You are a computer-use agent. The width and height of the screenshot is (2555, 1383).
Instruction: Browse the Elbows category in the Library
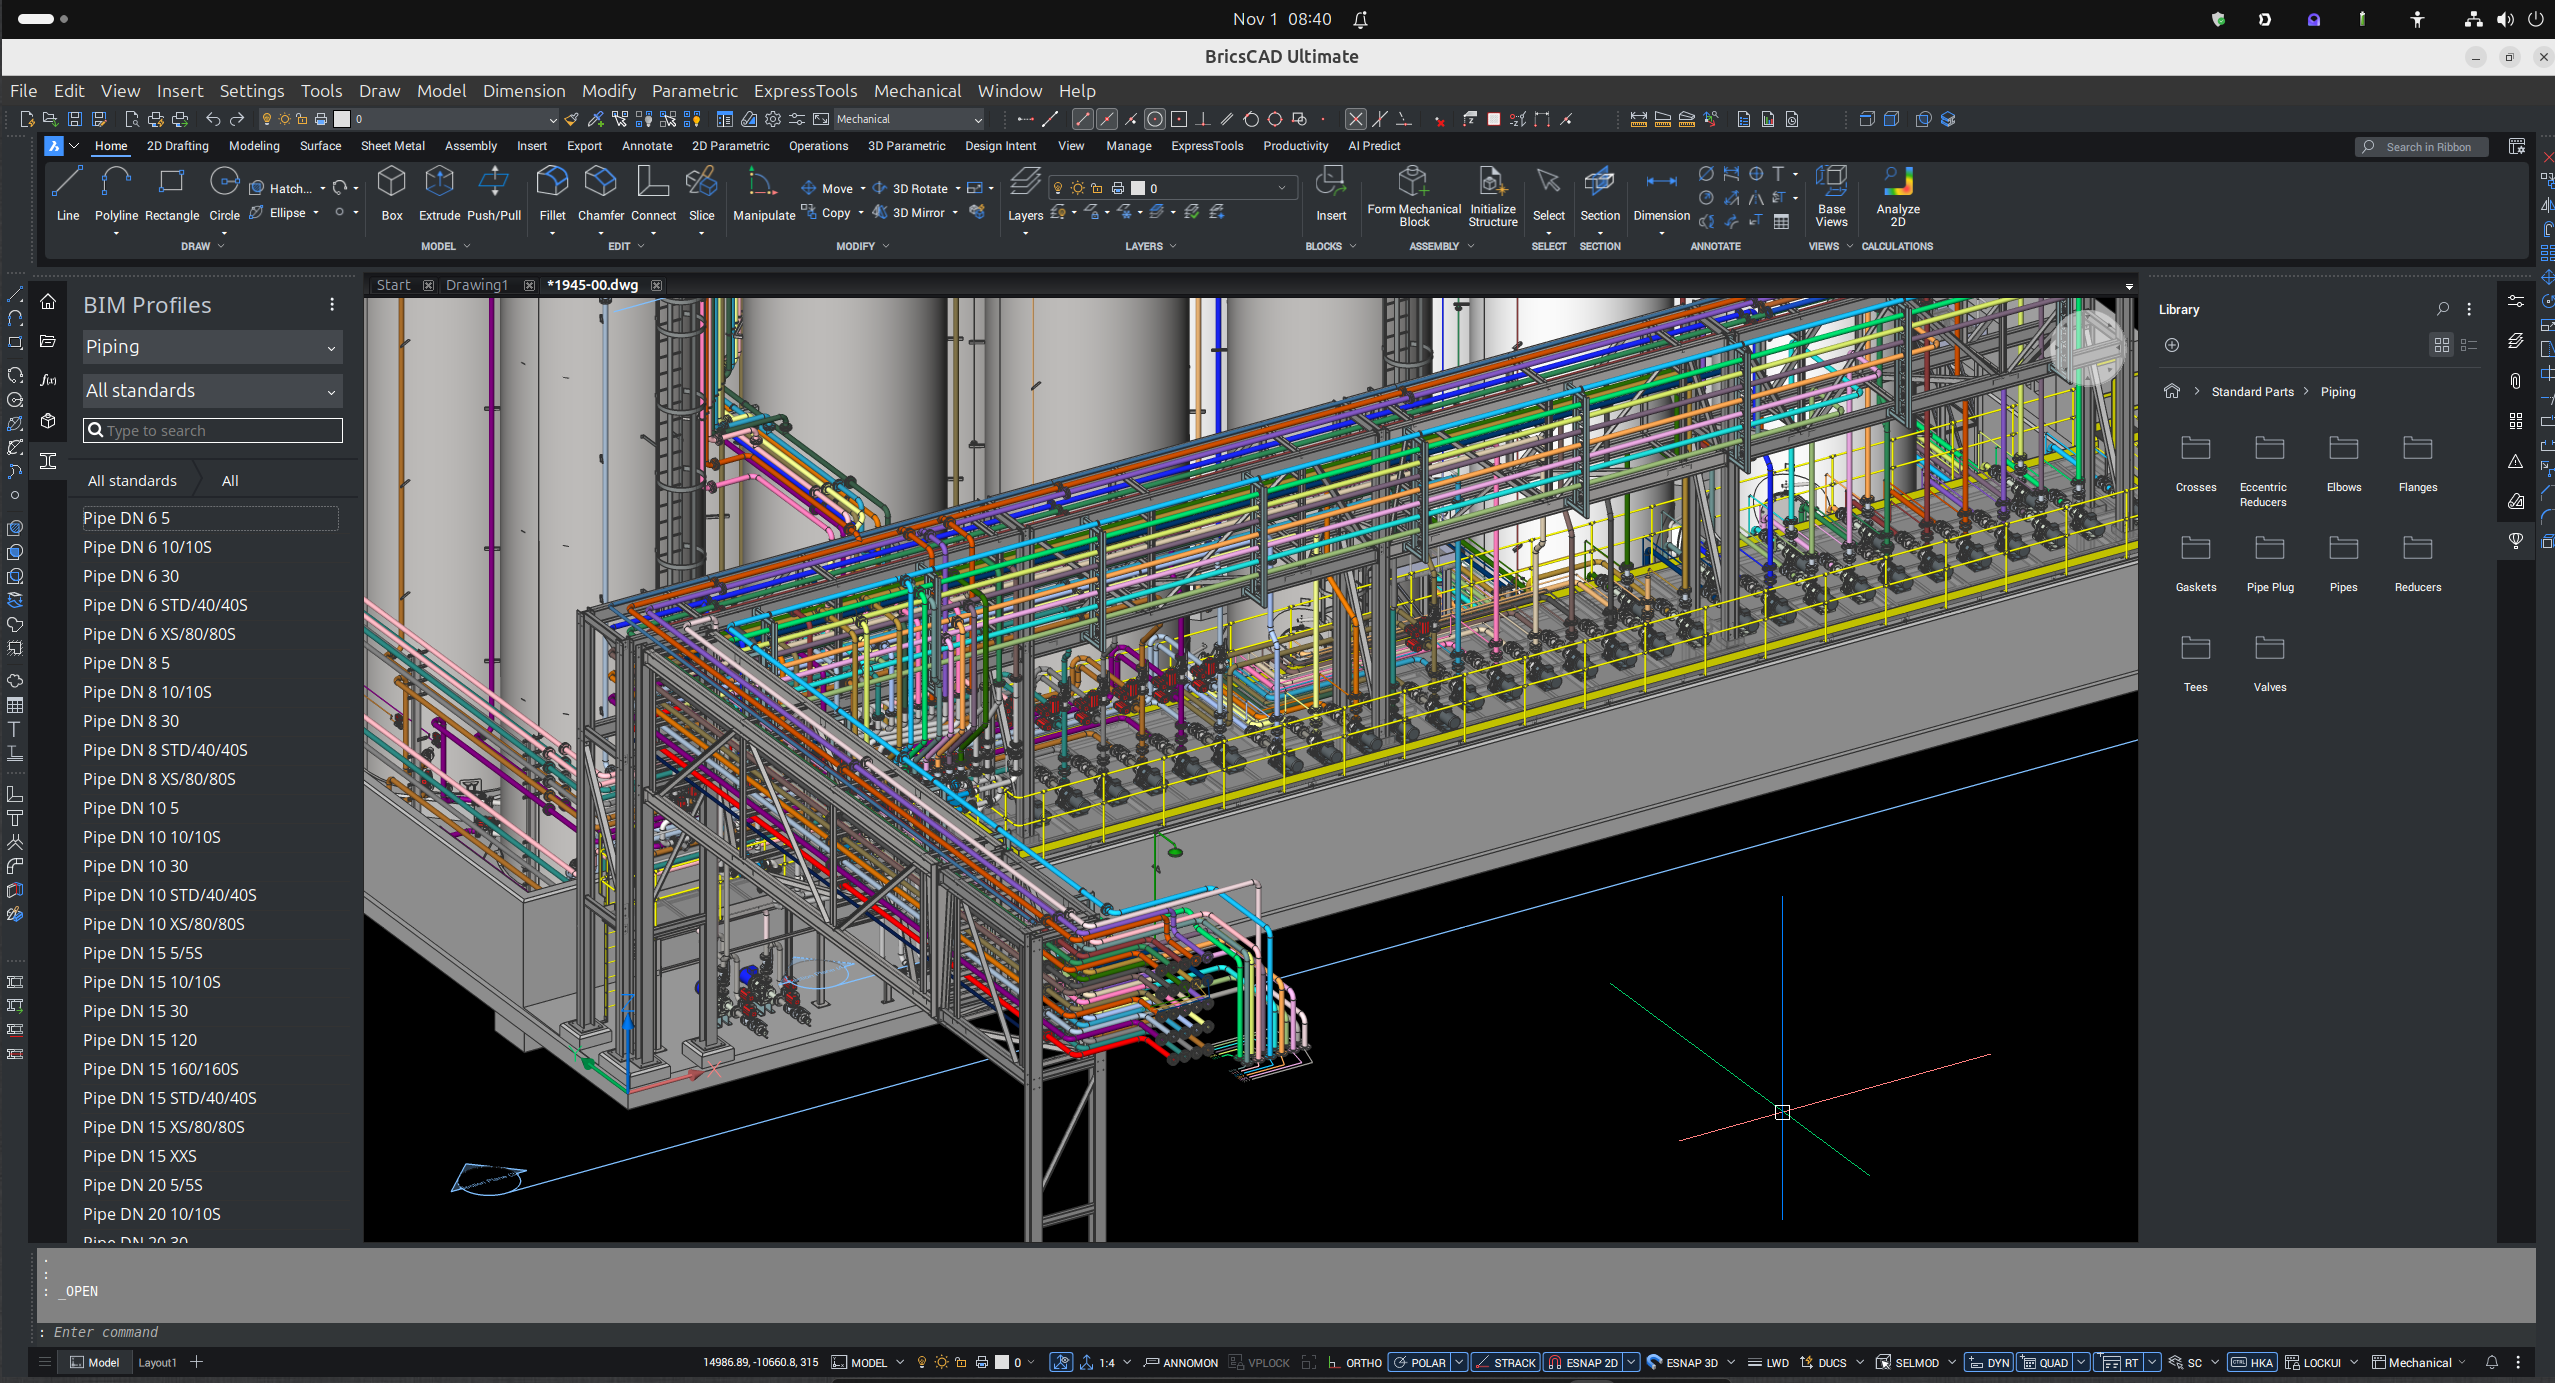tap(2344, 455)
